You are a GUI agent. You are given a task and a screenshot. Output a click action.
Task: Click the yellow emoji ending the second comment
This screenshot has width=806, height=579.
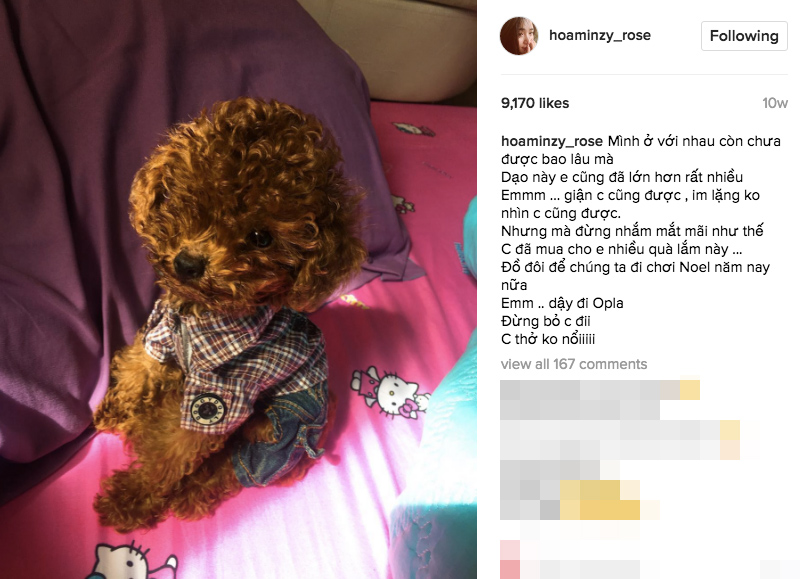tap(730, 440)
